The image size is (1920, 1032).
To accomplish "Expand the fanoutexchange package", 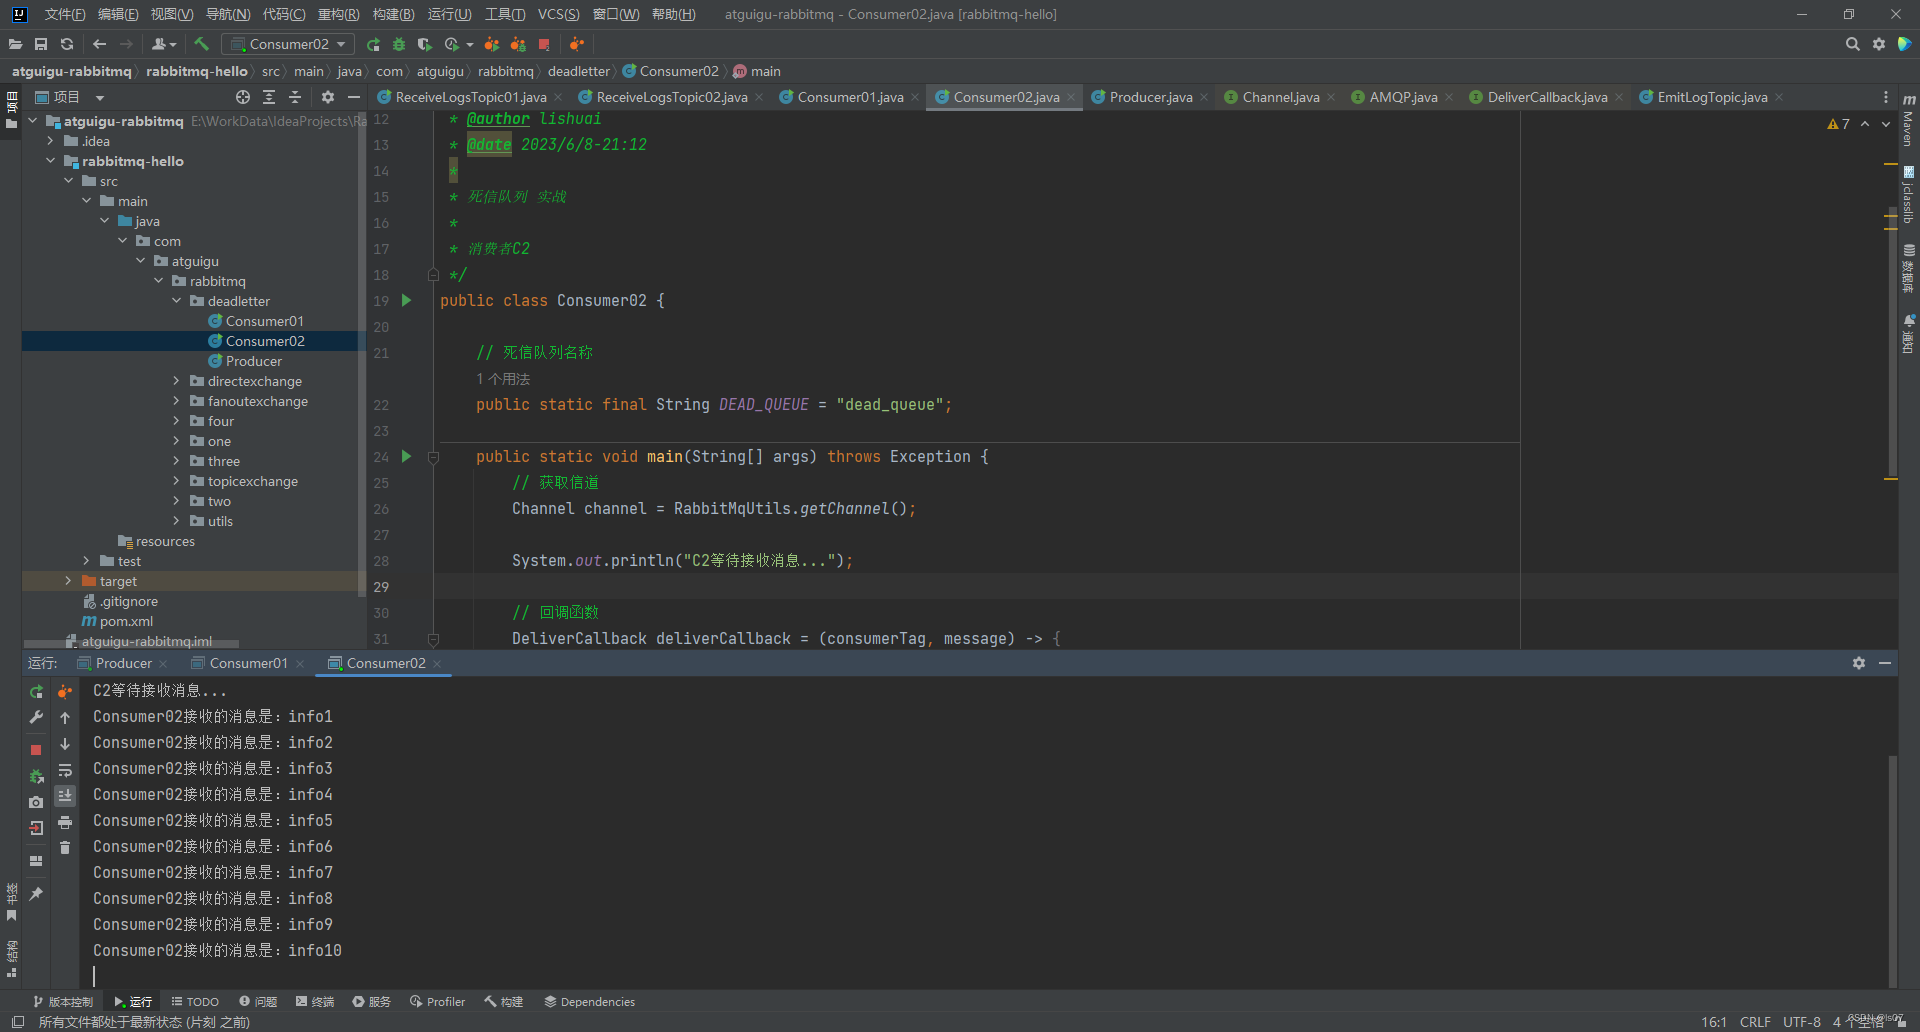I will (x=176, y=401).
